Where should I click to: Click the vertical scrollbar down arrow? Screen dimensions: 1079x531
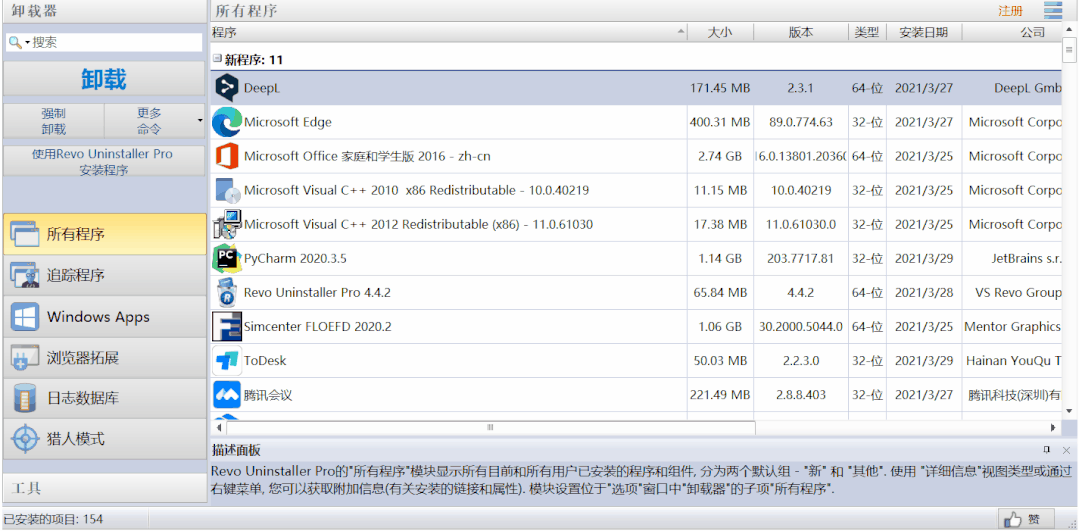(1069, 411)
